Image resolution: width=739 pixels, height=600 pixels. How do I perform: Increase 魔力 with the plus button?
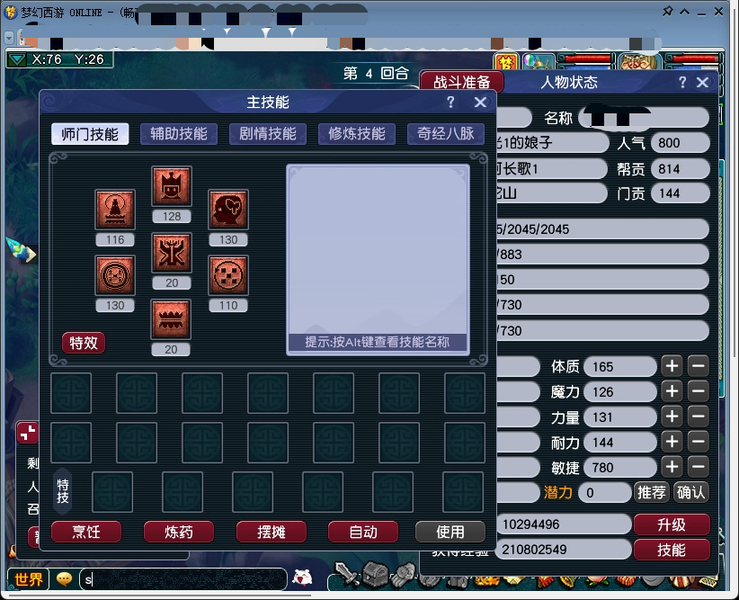click(672, 391)
